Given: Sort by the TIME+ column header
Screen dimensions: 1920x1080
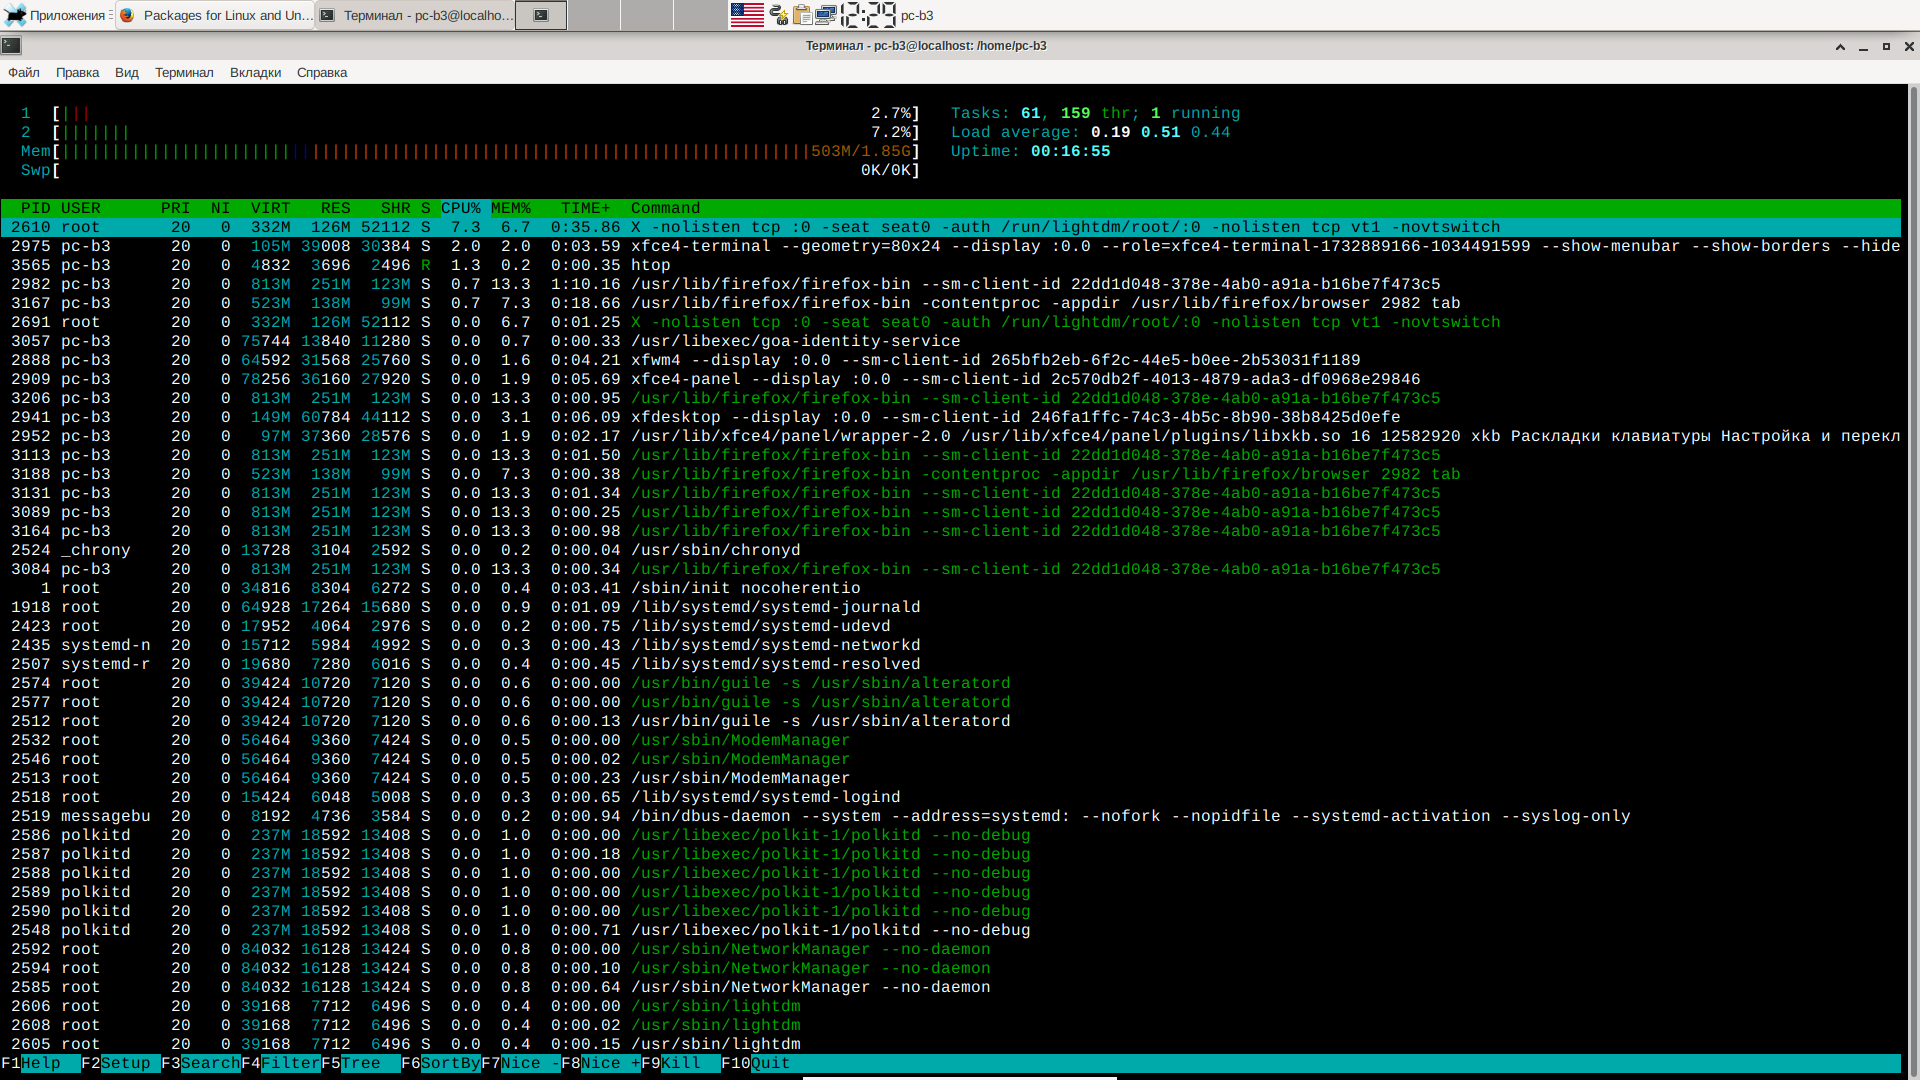Looking at the screenshot, I should click(586, 208).
